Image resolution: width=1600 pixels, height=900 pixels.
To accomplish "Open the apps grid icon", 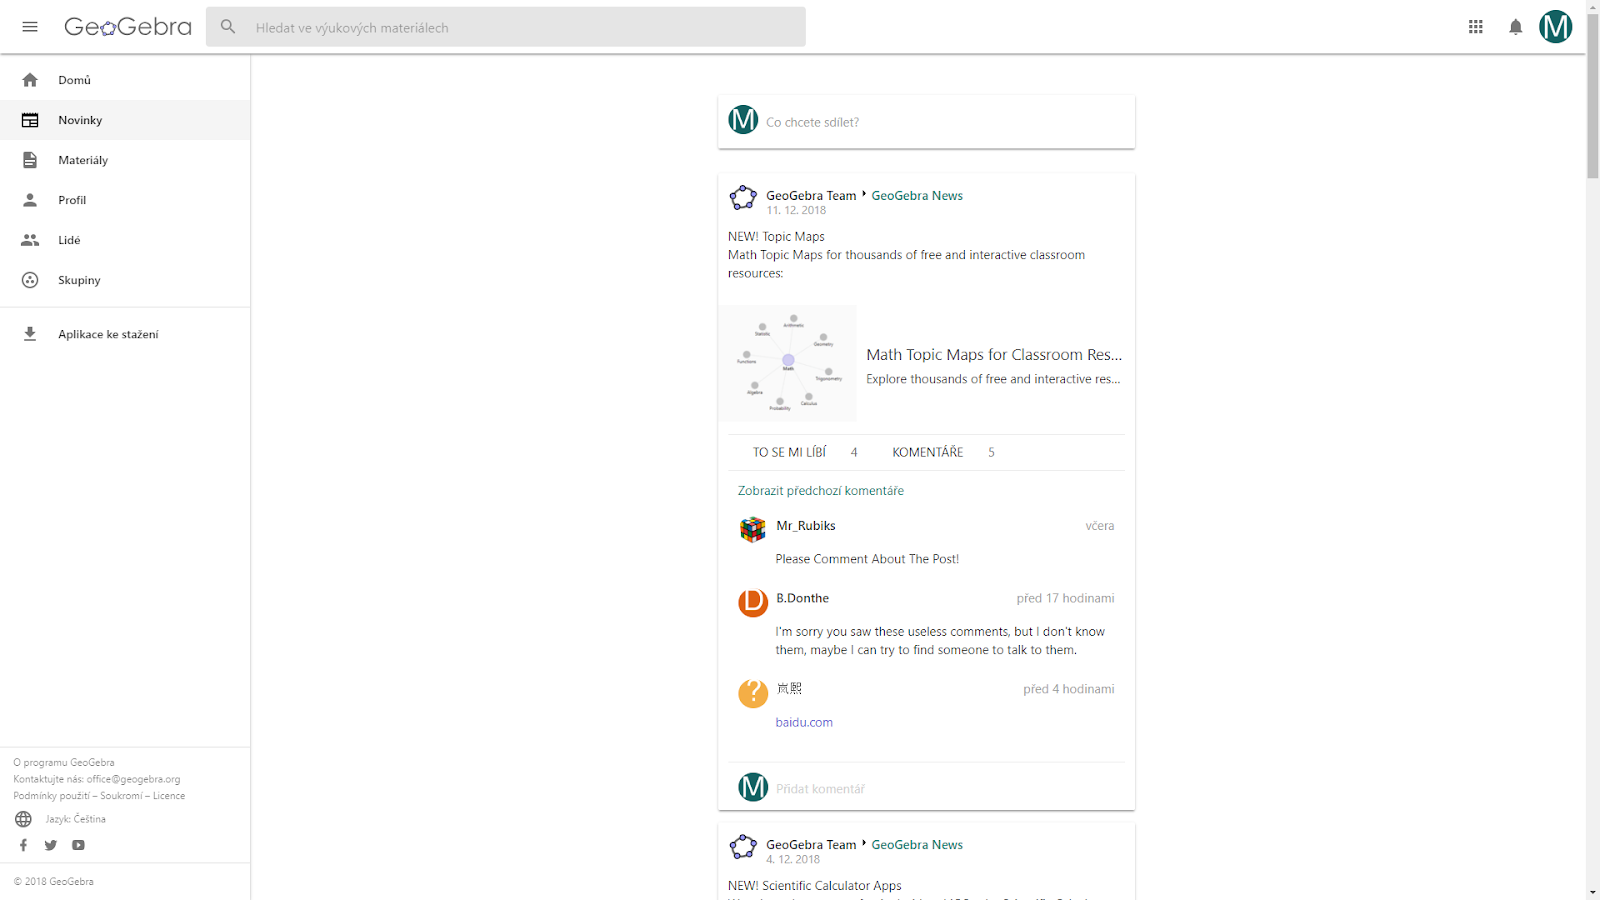I will tap(1476, 27).
